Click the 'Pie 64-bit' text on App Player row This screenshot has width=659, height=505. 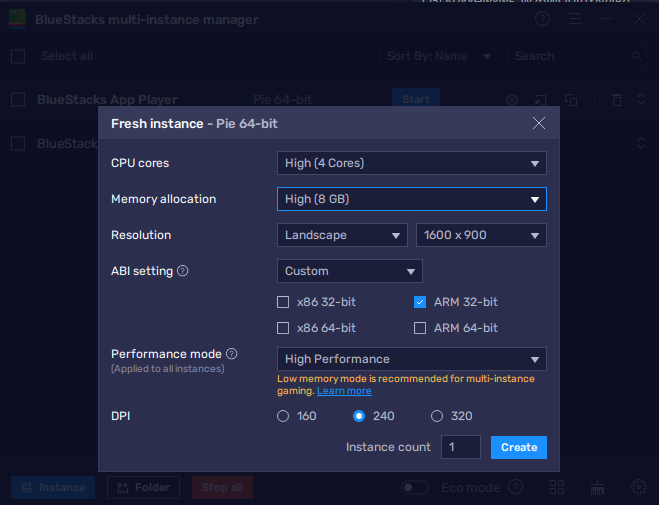click(x=282, y=100)
